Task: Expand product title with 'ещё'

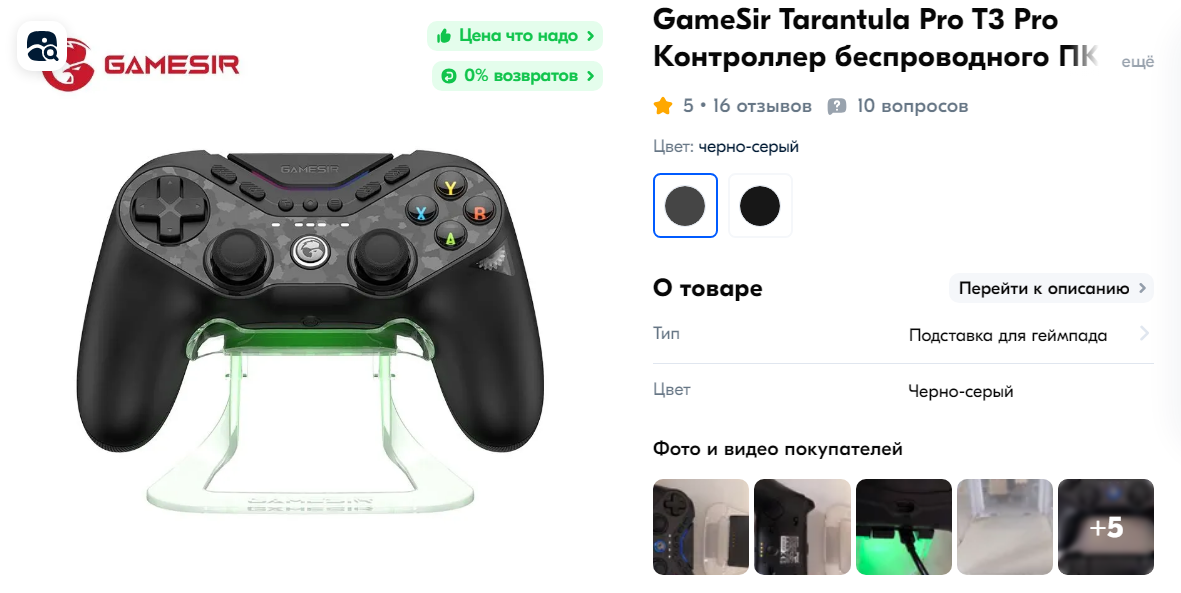Action: (x=1137, y=62)
